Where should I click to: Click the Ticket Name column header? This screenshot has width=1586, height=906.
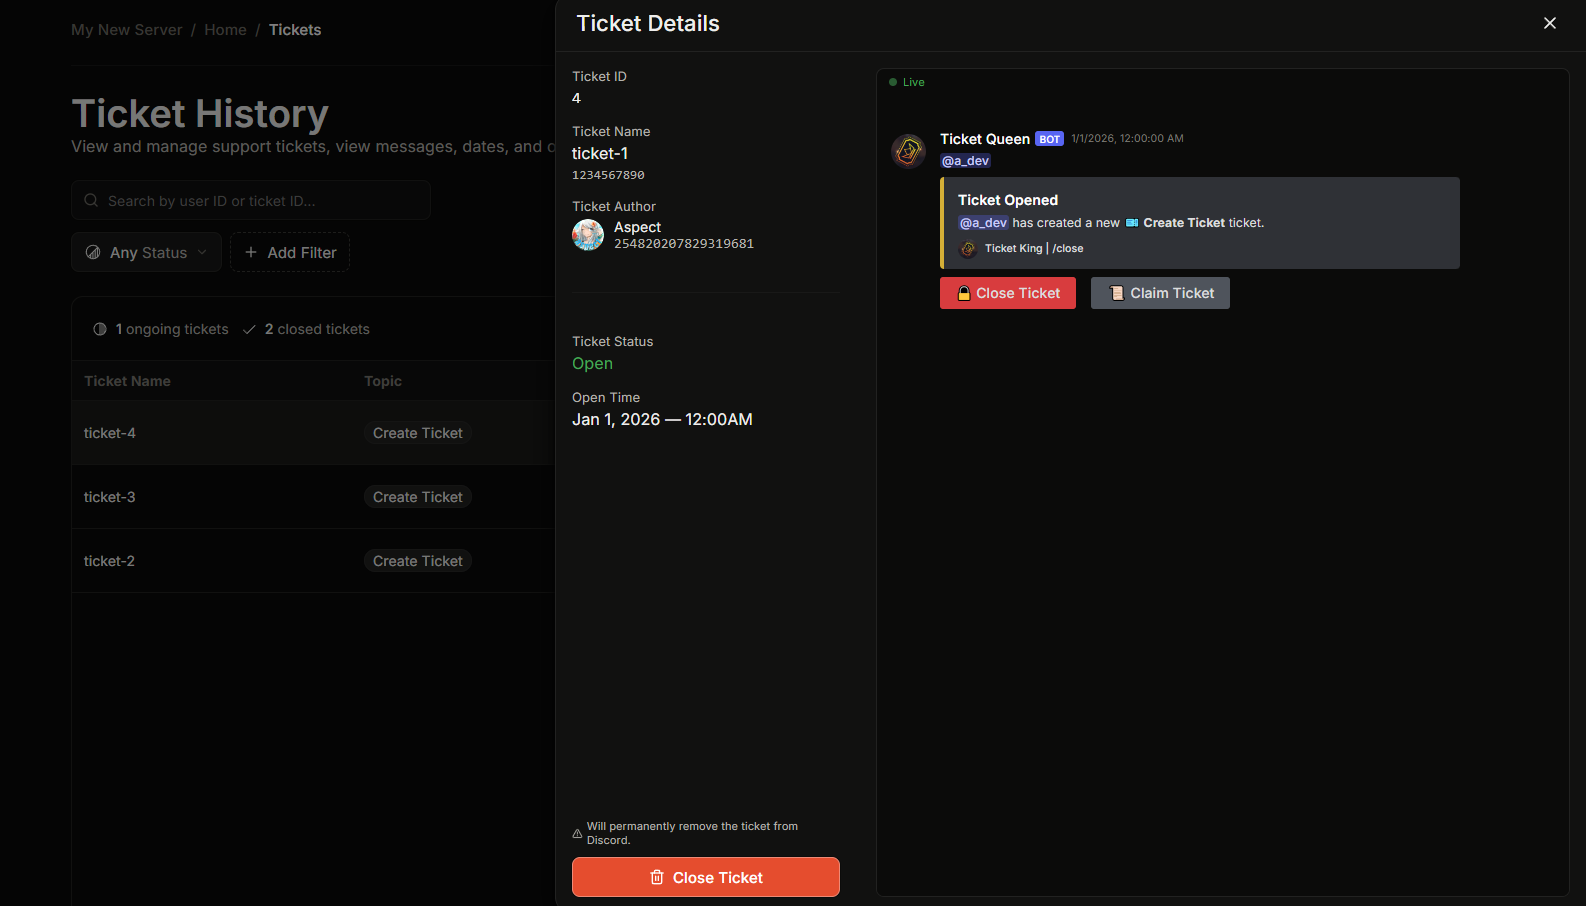click(x=127, y=381)
